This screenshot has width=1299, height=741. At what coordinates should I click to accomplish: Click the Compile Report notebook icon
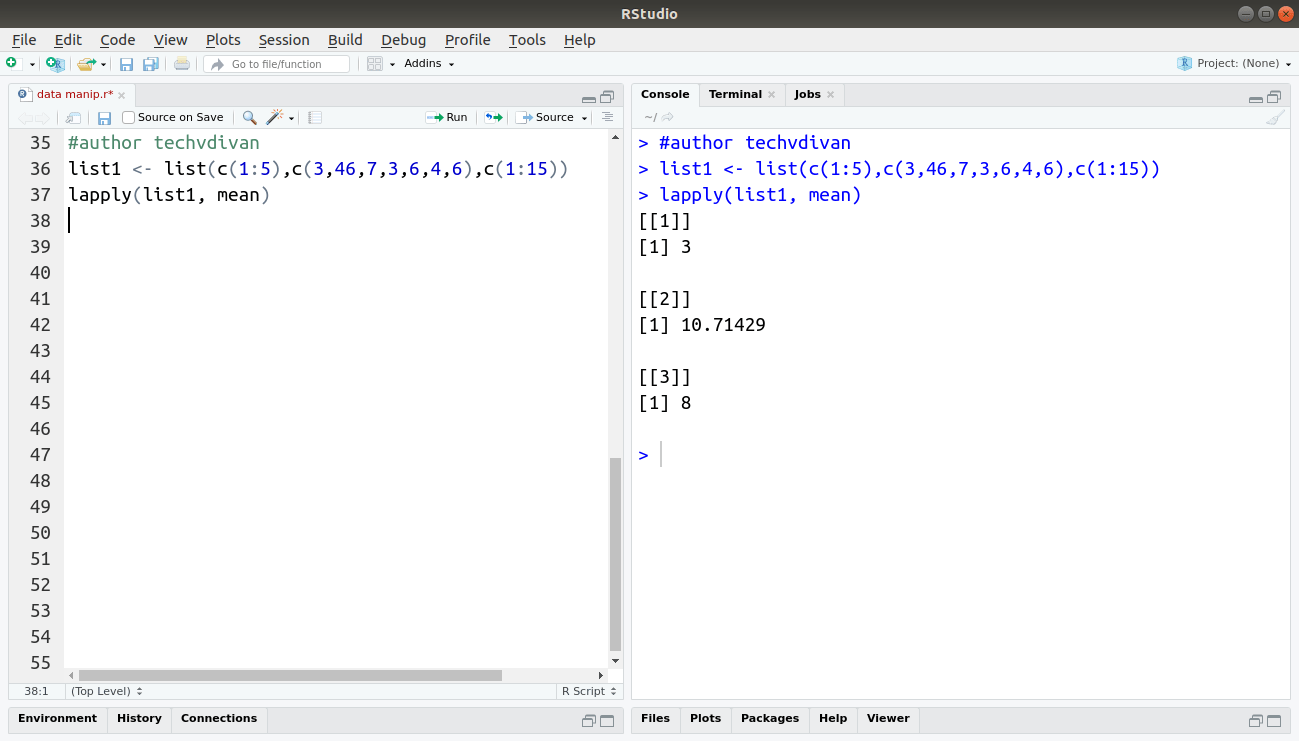pyautogui.click(x=315, y=117)
